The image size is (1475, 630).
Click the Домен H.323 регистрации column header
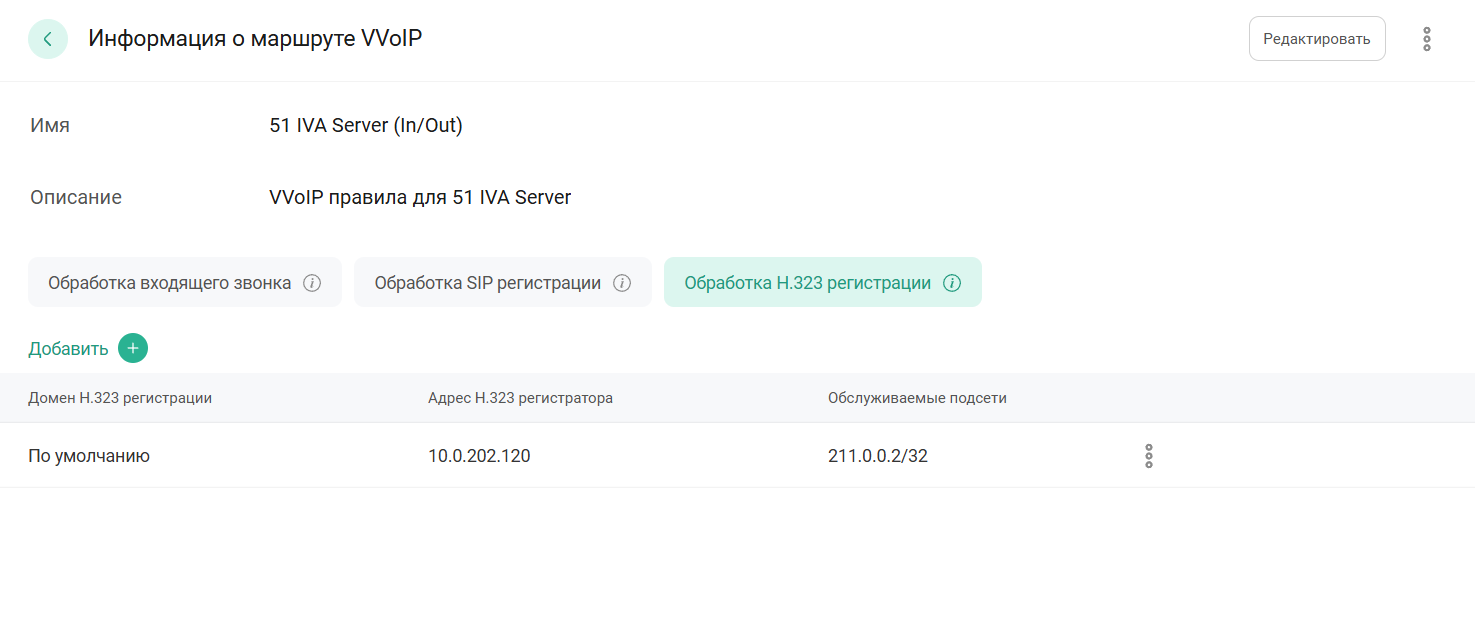click(120, 398)
